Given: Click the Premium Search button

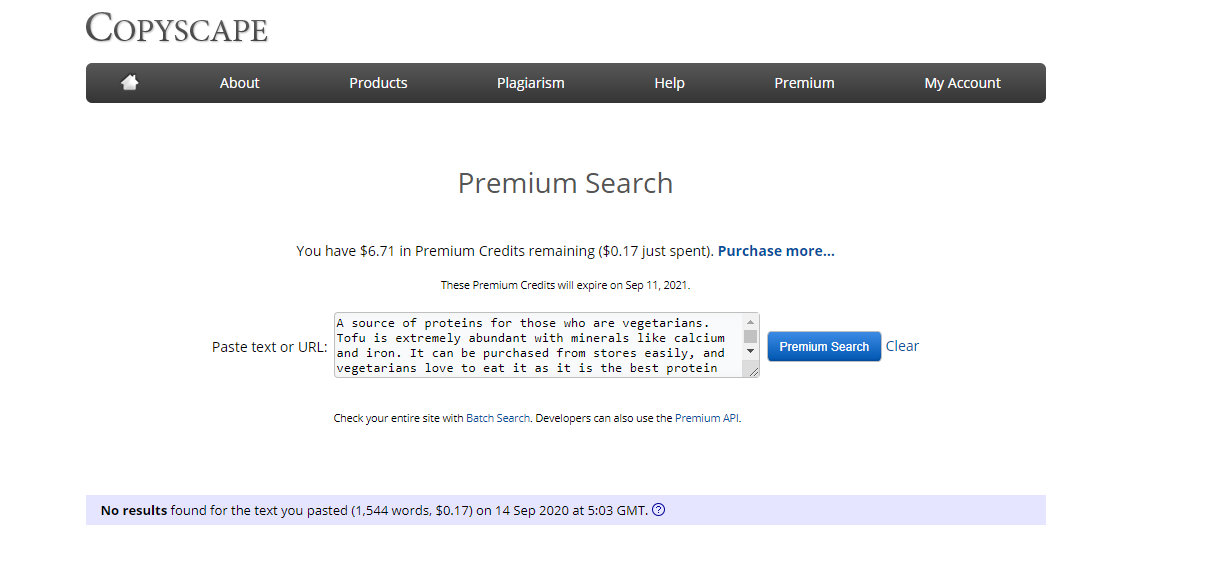Looking at the screenshot, I should [824, 346].
